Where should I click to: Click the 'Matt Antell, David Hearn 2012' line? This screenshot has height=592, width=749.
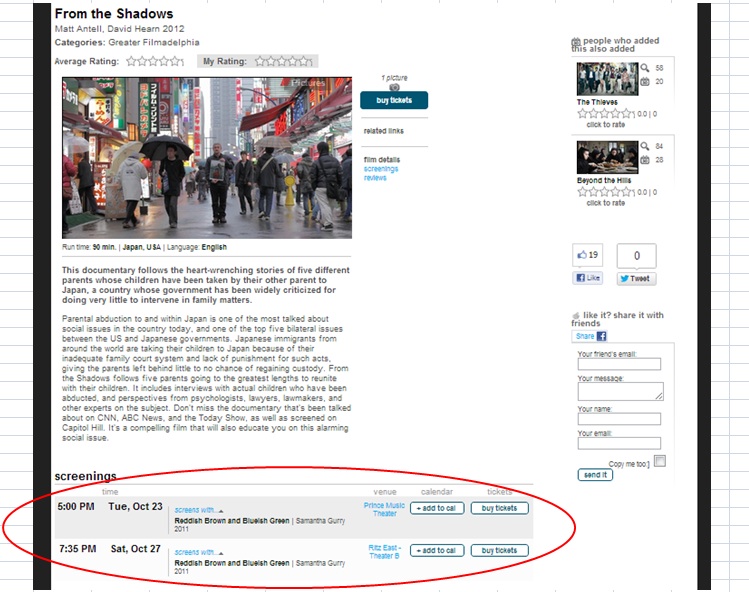(119, 29)
